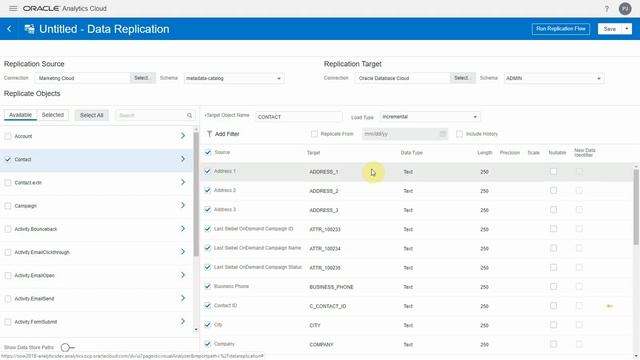Check Nullable for ADDRESS_1 row
The image size is (640, 360).
[553, 171]
